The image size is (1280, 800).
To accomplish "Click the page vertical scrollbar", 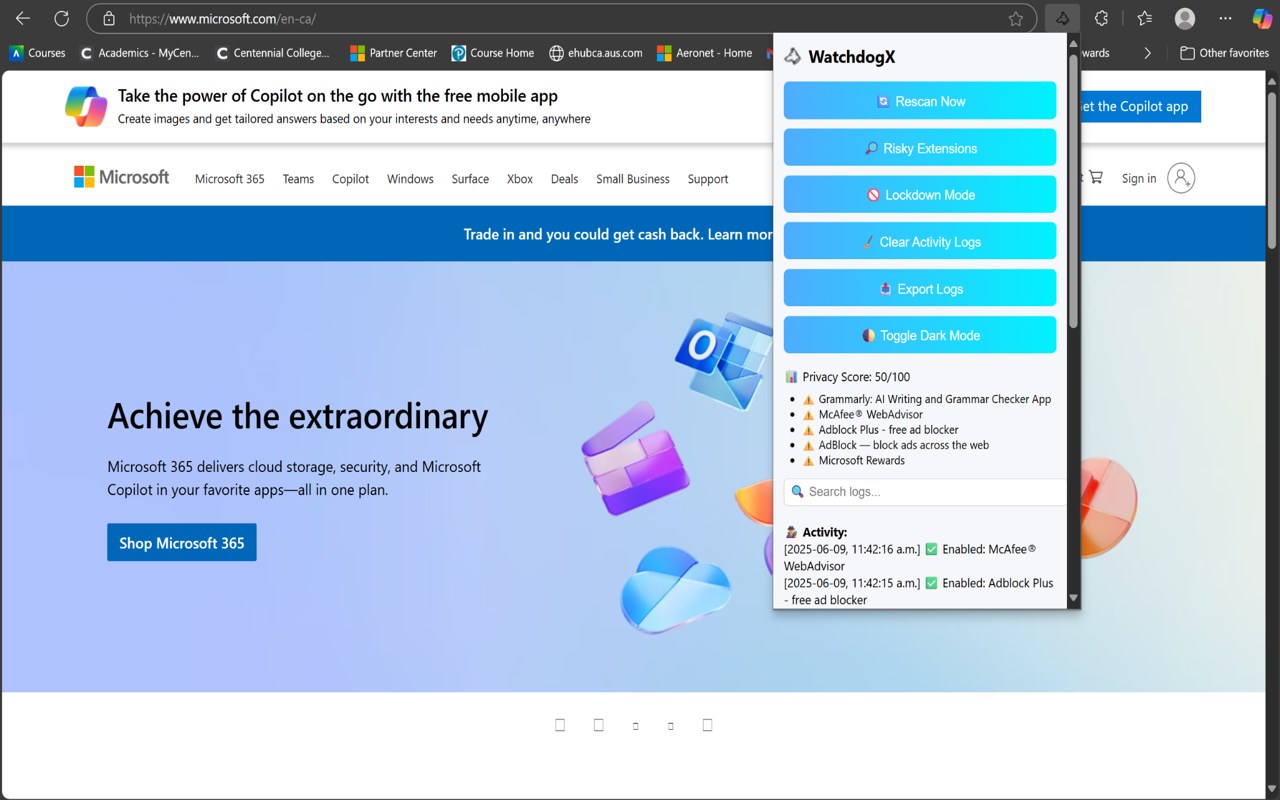I will 1272,170.
